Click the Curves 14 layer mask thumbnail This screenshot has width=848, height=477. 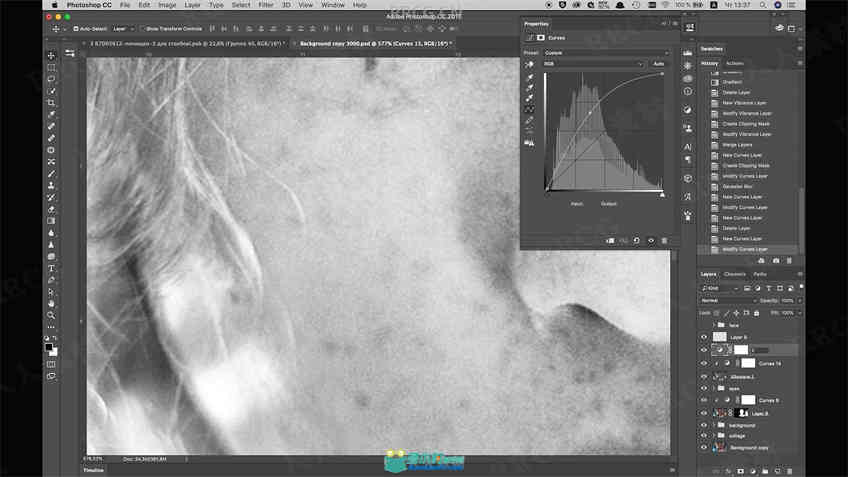pyautogui.click(x=748, y=363)
